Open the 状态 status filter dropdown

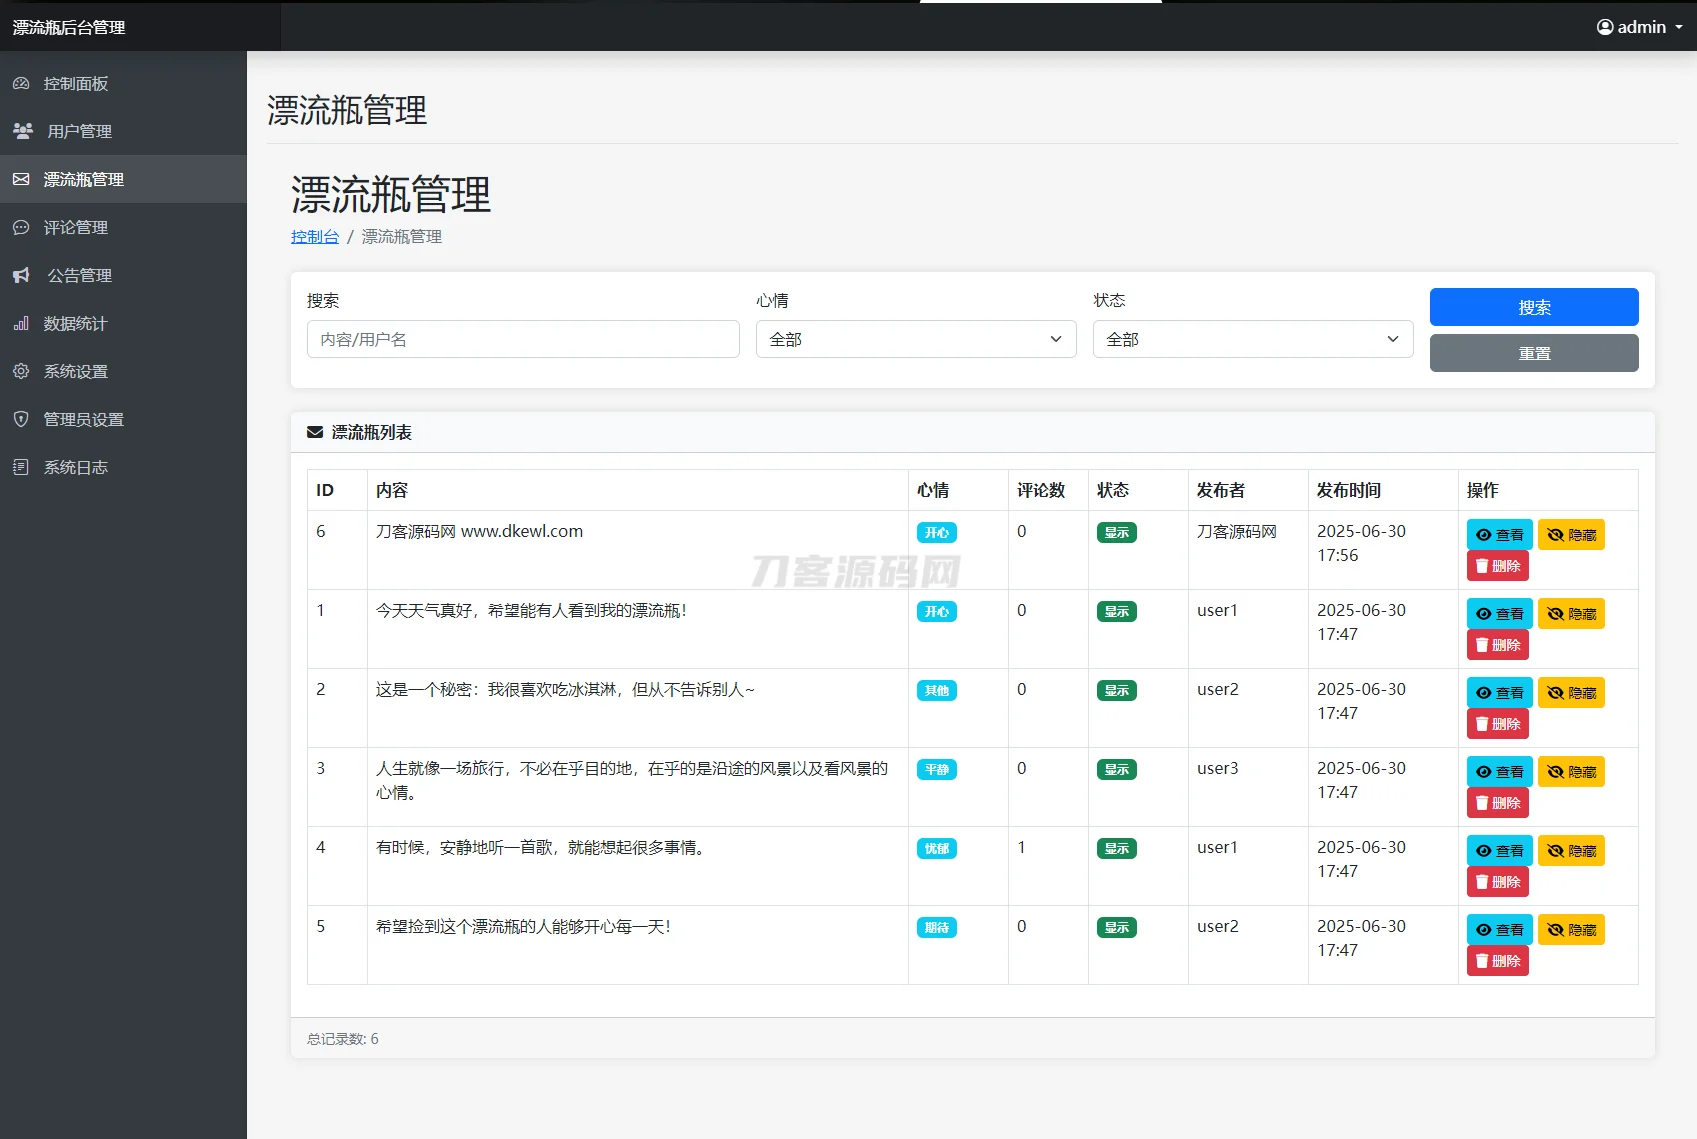point(1252,339)
